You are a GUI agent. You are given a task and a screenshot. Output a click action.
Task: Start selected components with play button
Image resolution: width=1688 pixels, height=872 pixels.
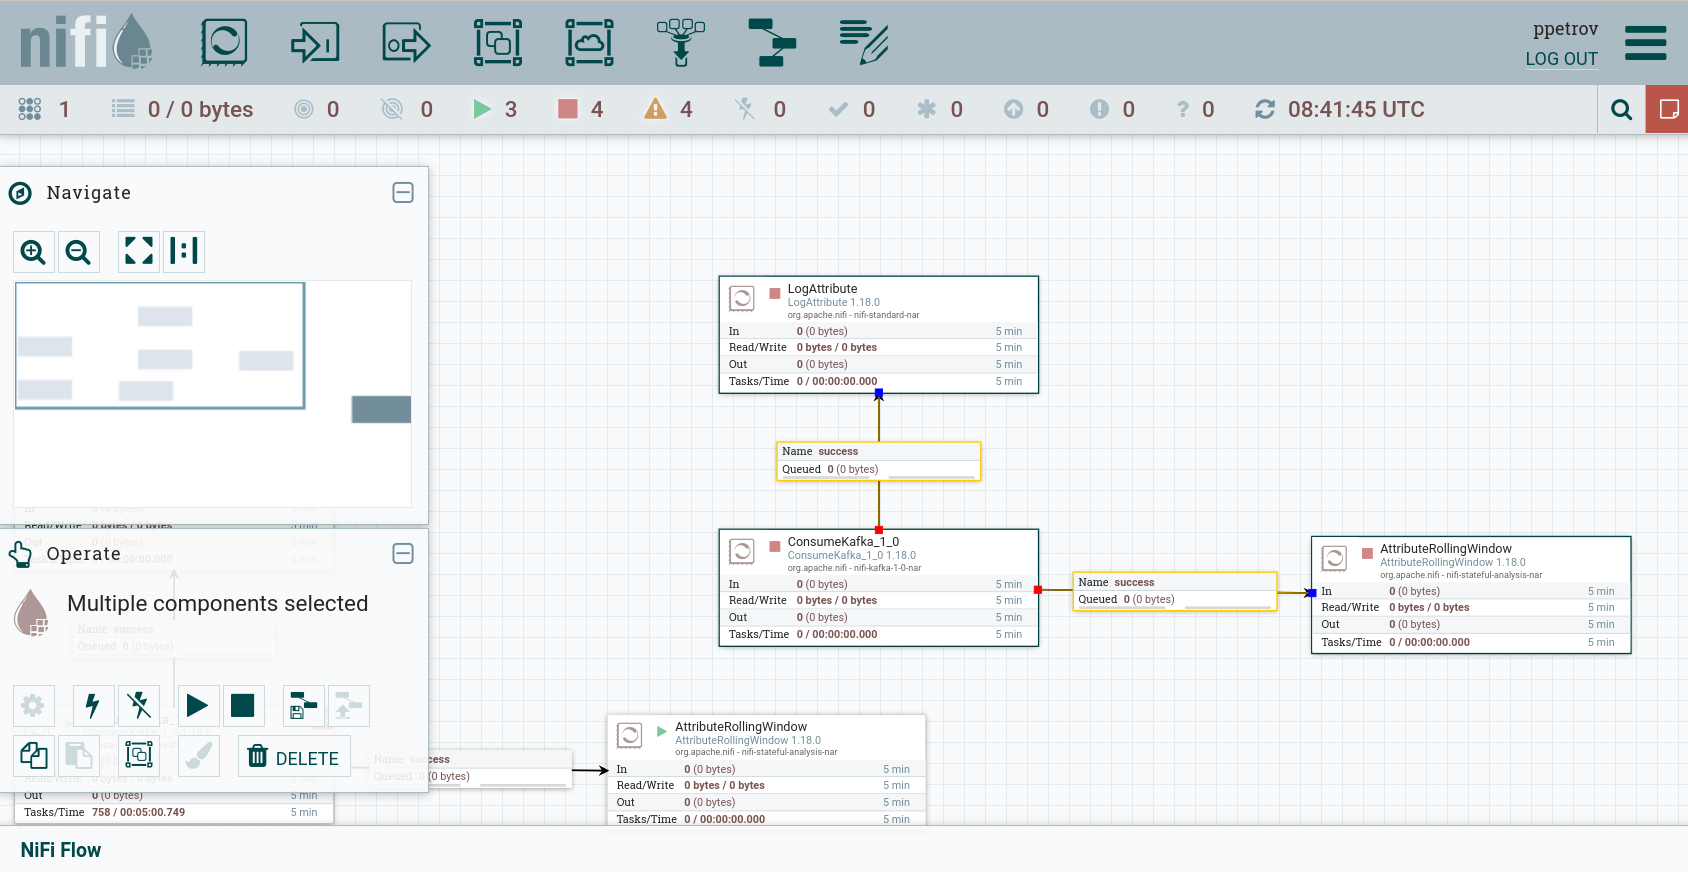[197, 706]
